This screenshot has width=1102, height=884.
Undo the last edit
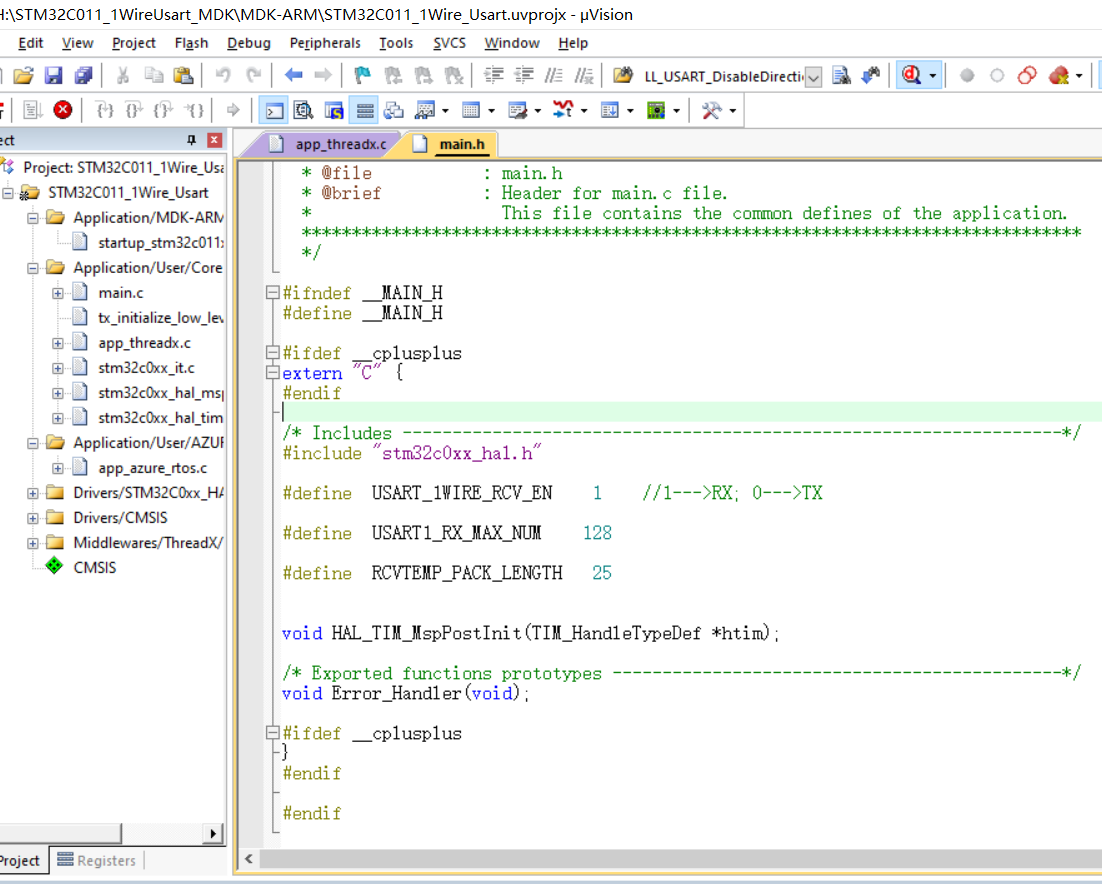(x=223, y=75)
